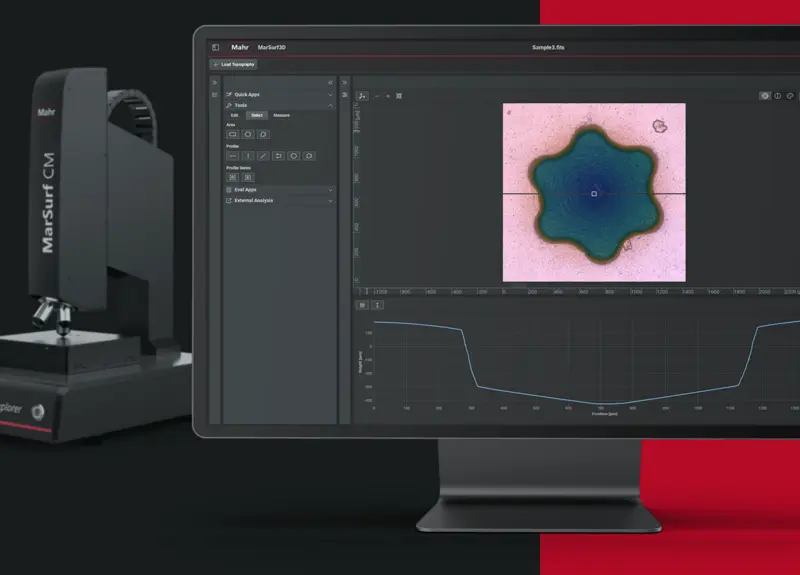
Task: Open the color palette icon at top right
Action: pos(790,96)
